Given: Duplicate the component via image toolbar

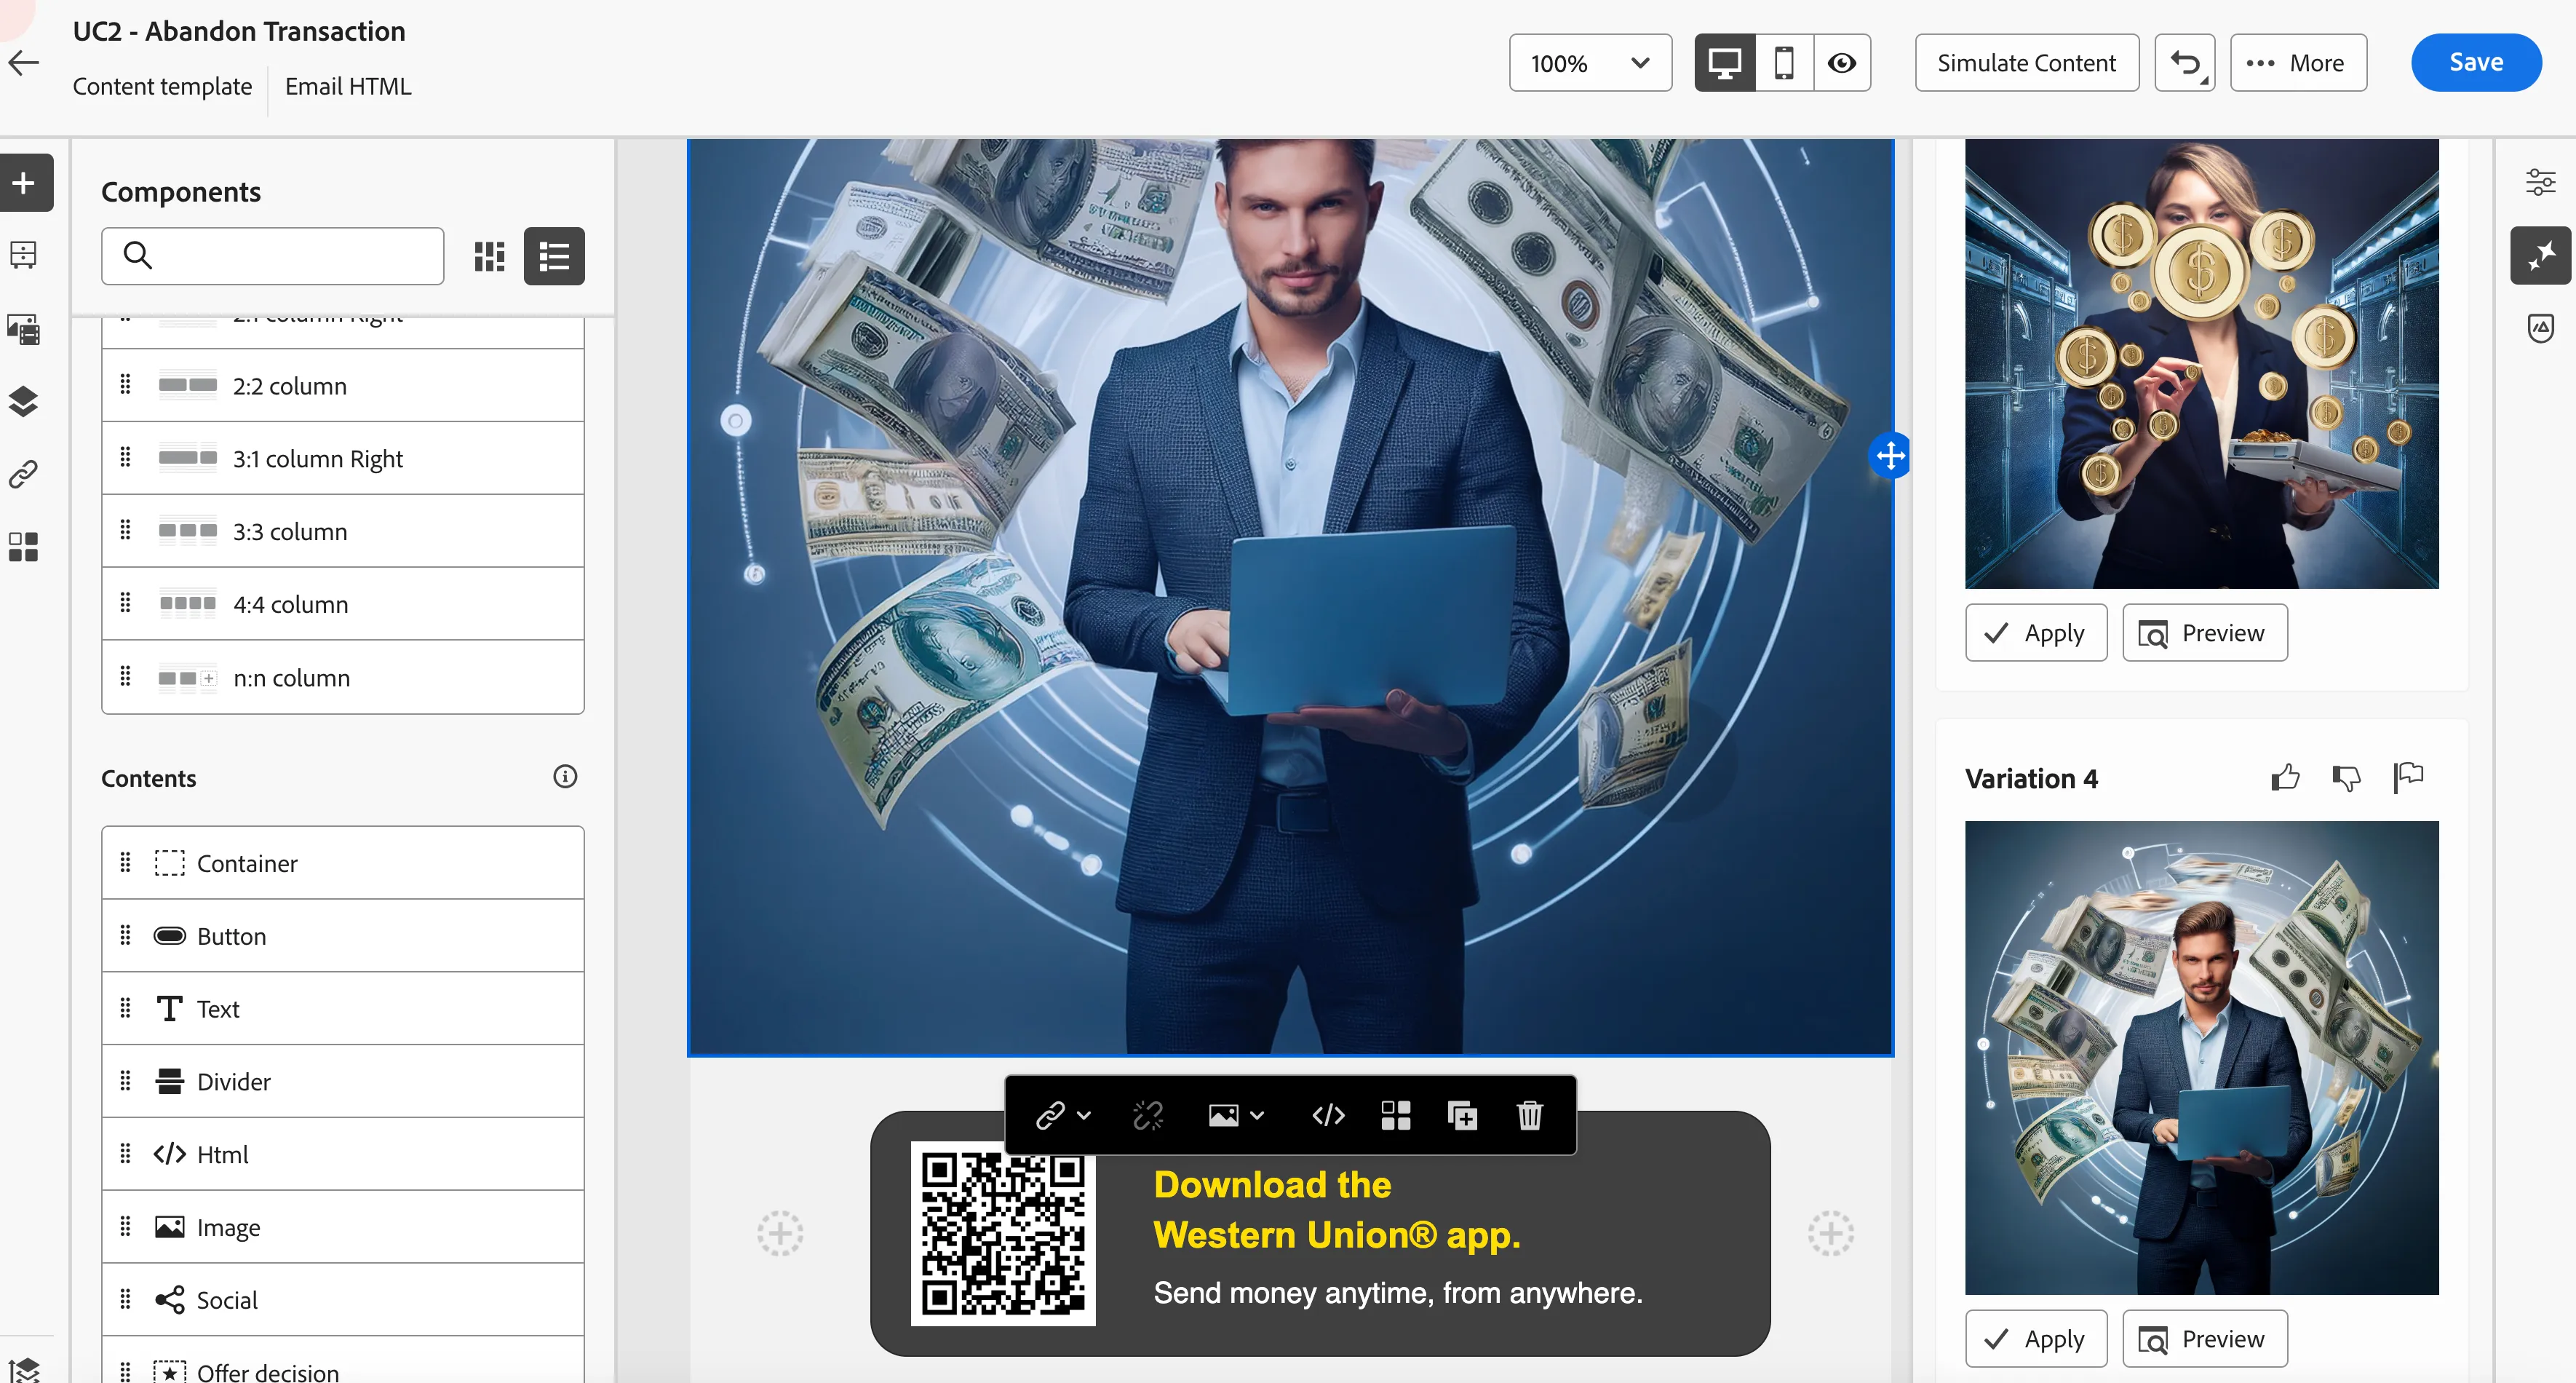Looking at the screenshot, I should (x=1462, y=1115).
